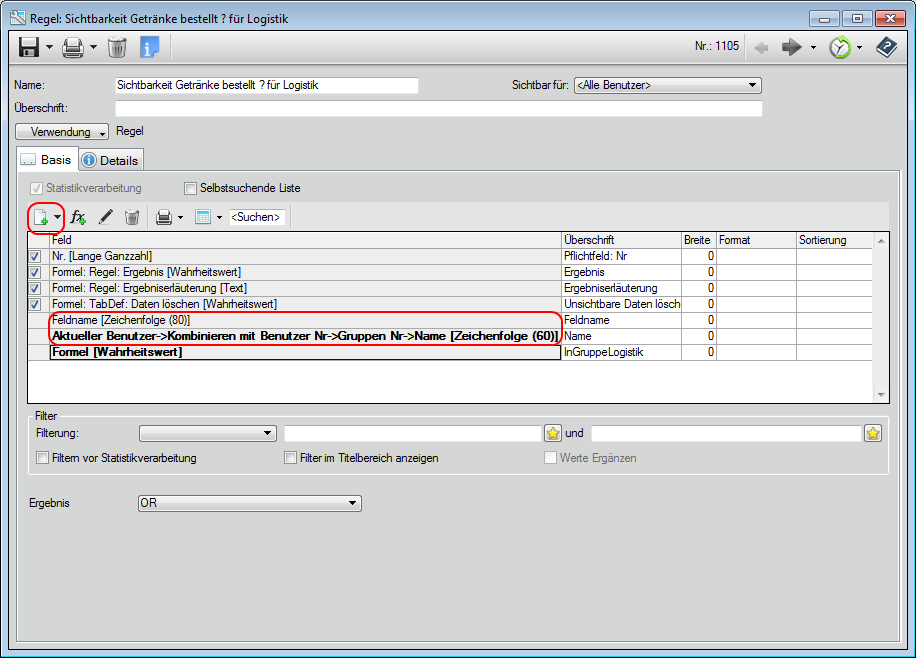Click the save disk icon

(28, 47)
